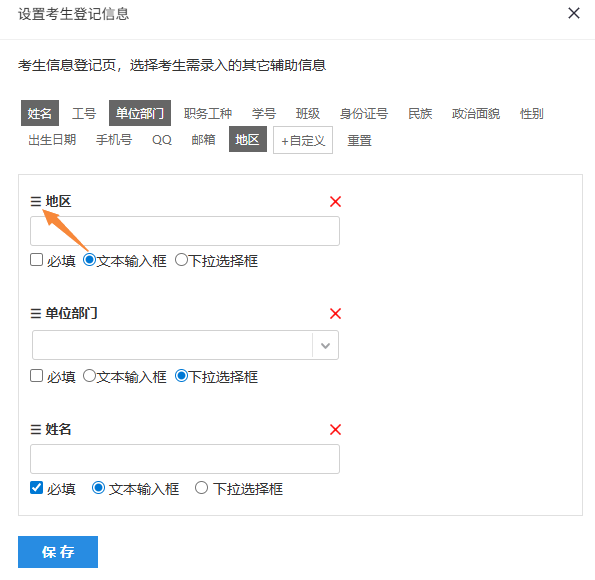Open the 单位部门 dropdown arrow
The height and width of the screenshot is (580, 595).
(x=325, y=345)
